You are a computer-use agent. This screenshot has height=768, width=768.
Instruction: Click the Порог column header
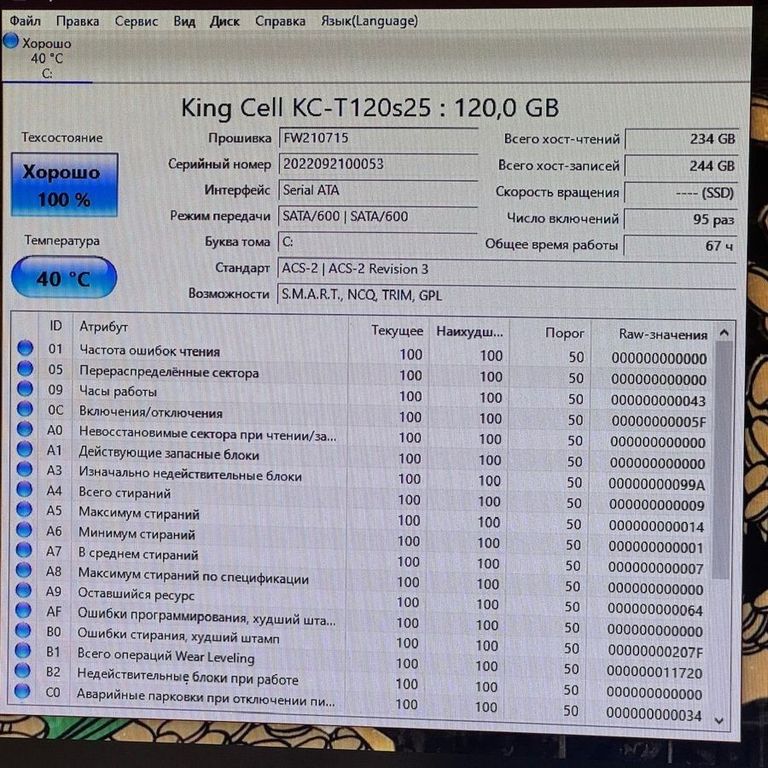(x=550, y=333)
